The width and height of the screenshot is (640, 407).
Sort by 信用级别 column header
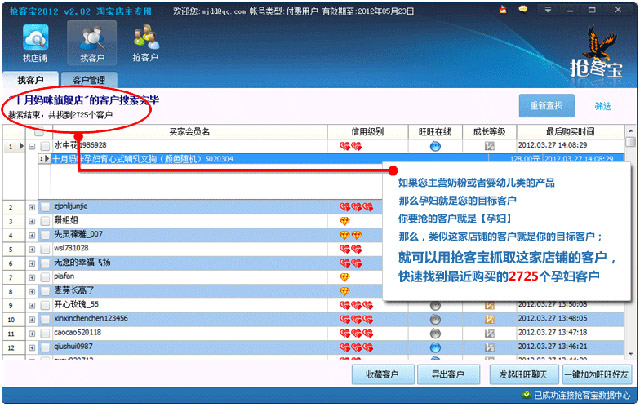pyautogui.click(x=368, y=132)
